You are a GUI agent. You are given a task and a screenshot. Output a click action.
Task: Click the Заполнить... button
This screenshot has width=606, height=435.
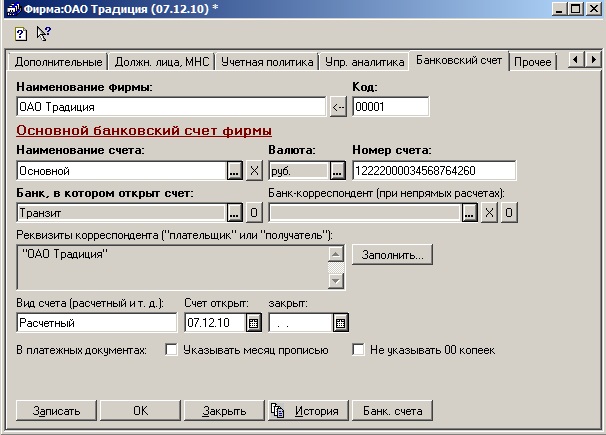point(391,255)
